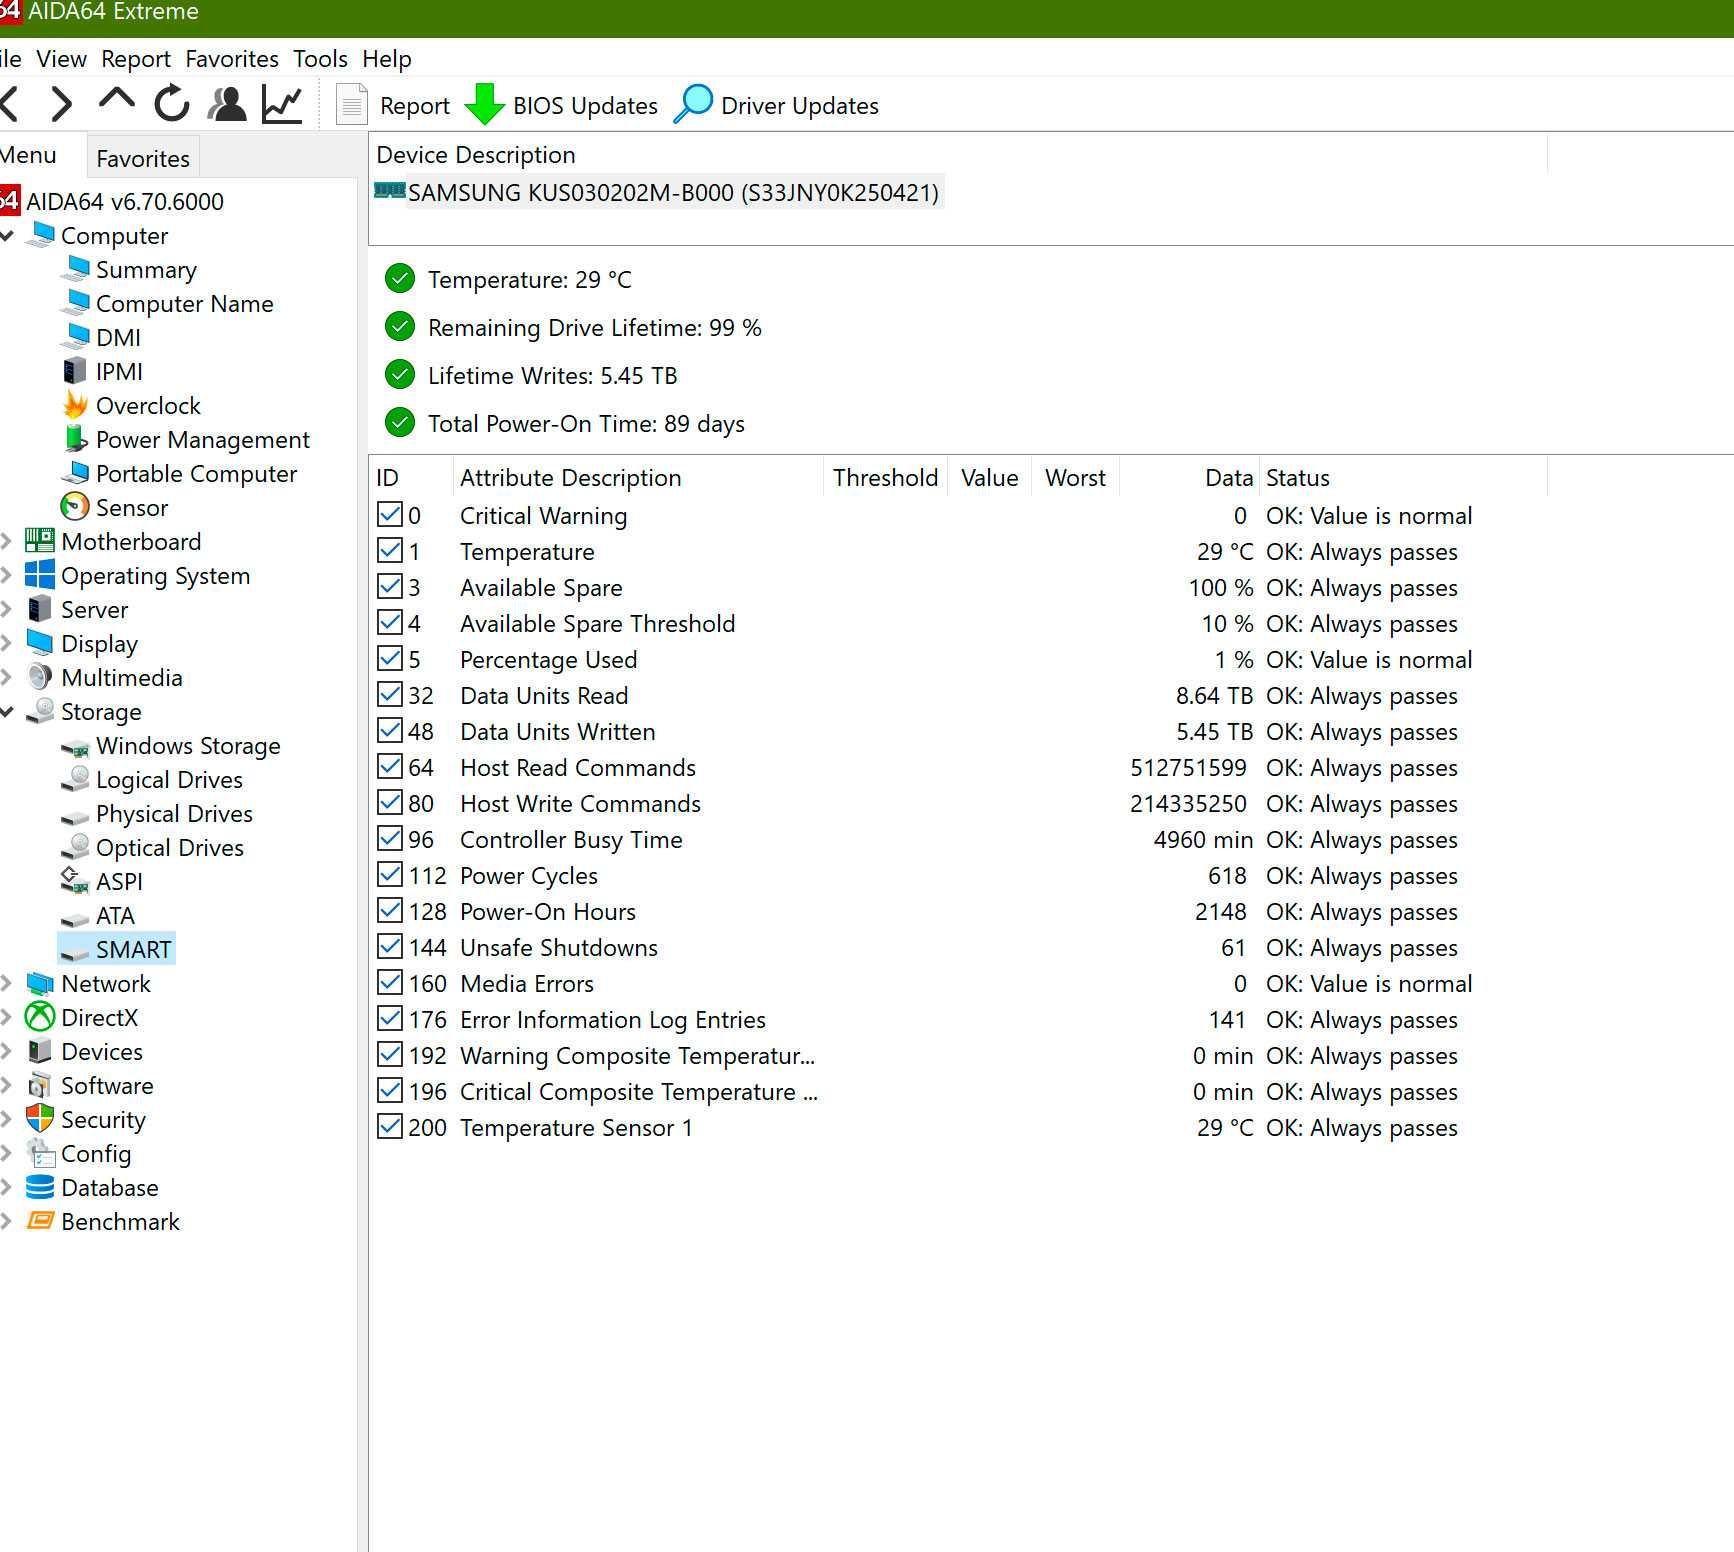Expand the Display node
Viewport: 1734px width, 1552px height.
pyautogui.click(x=6, y=644)
